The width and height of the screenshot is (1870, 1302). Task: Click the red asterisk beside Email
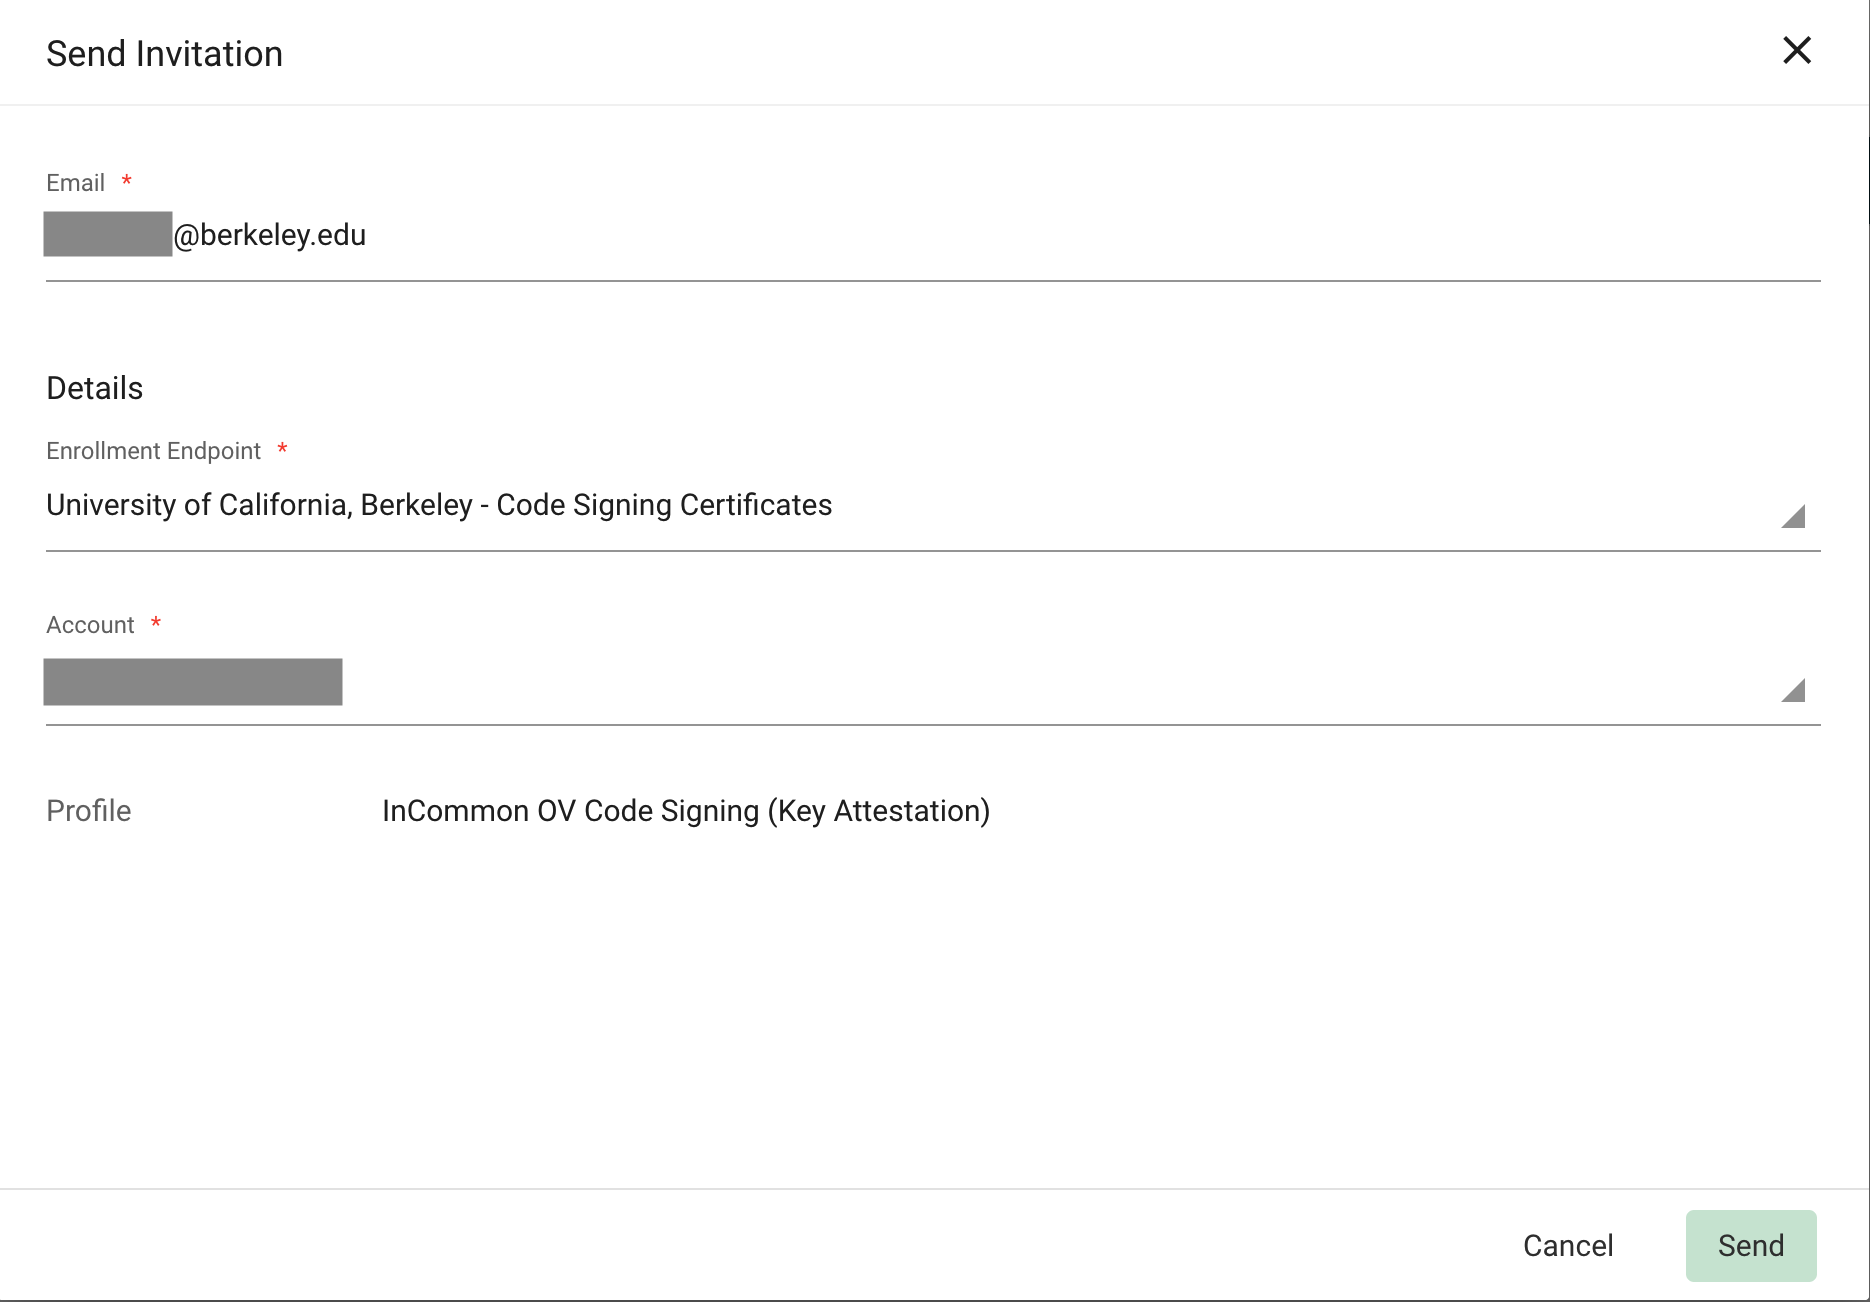127,181
